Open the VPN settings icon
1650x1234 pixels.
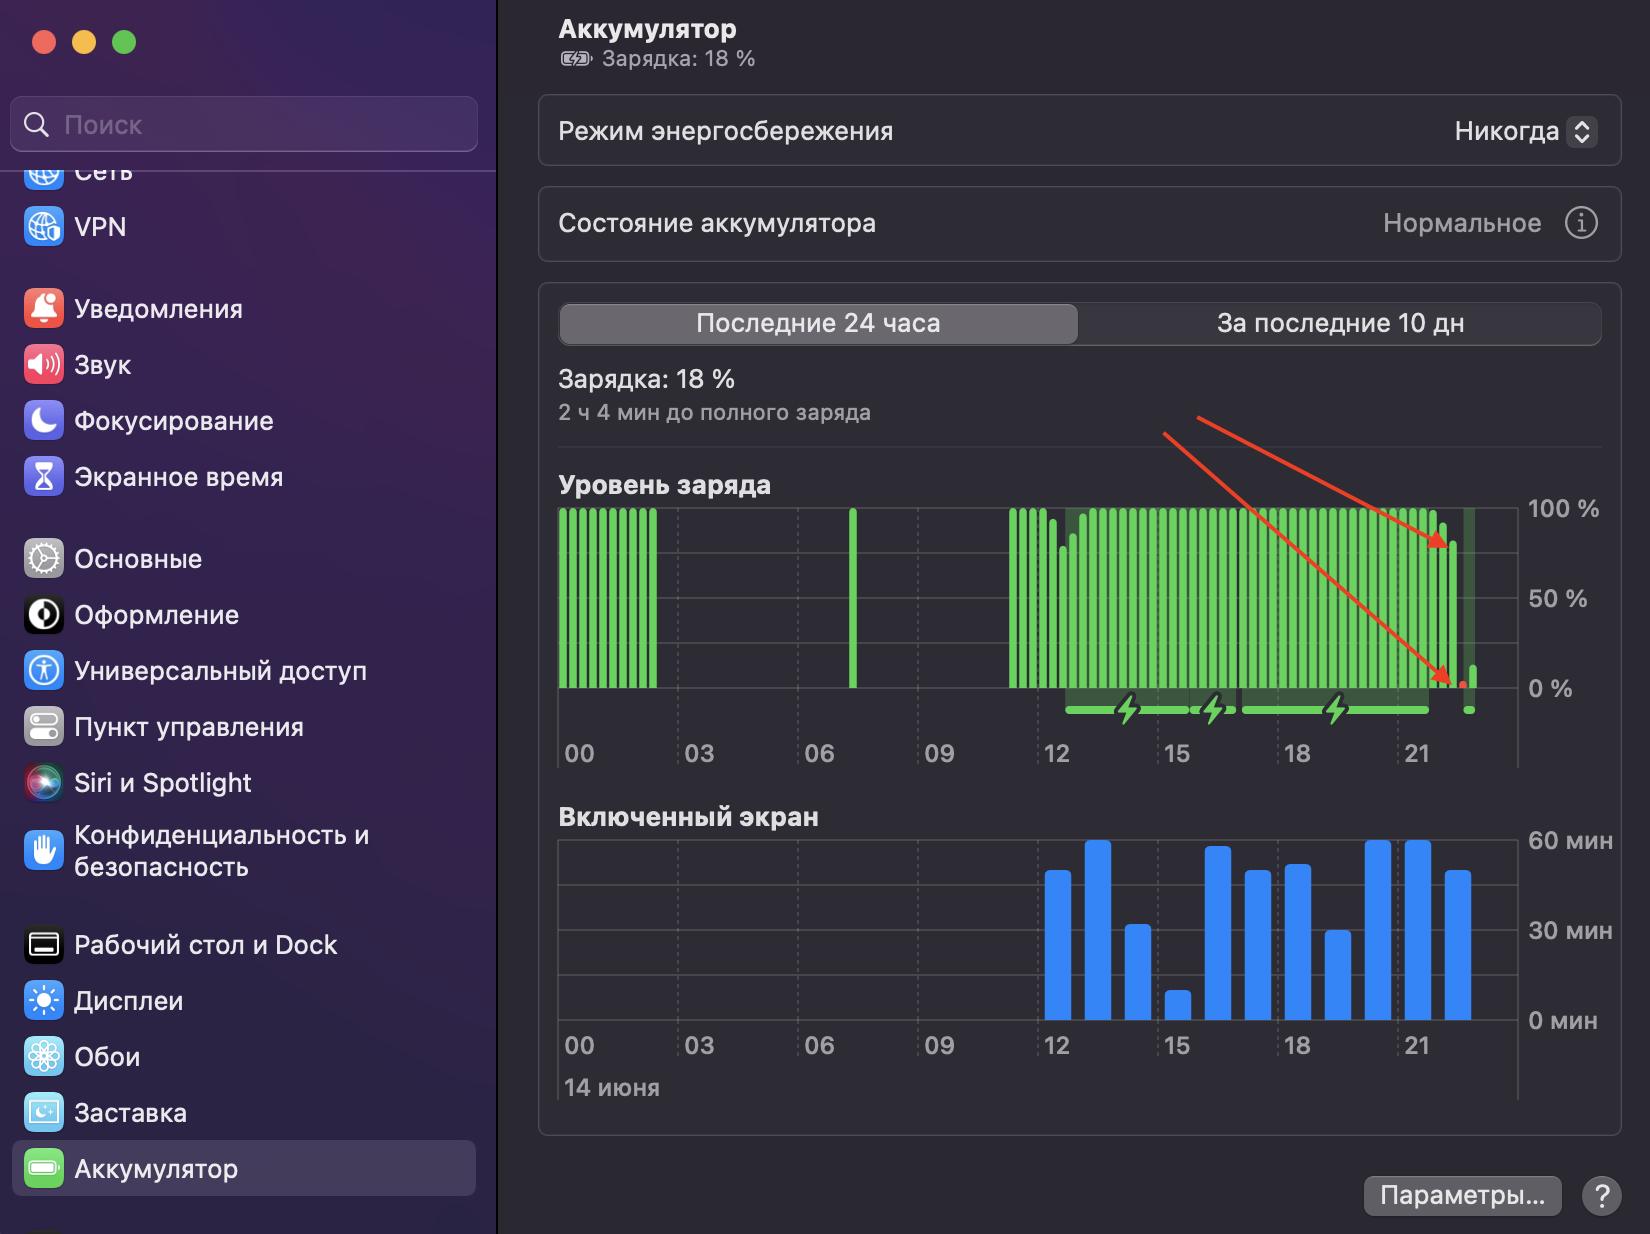[44, 227]
